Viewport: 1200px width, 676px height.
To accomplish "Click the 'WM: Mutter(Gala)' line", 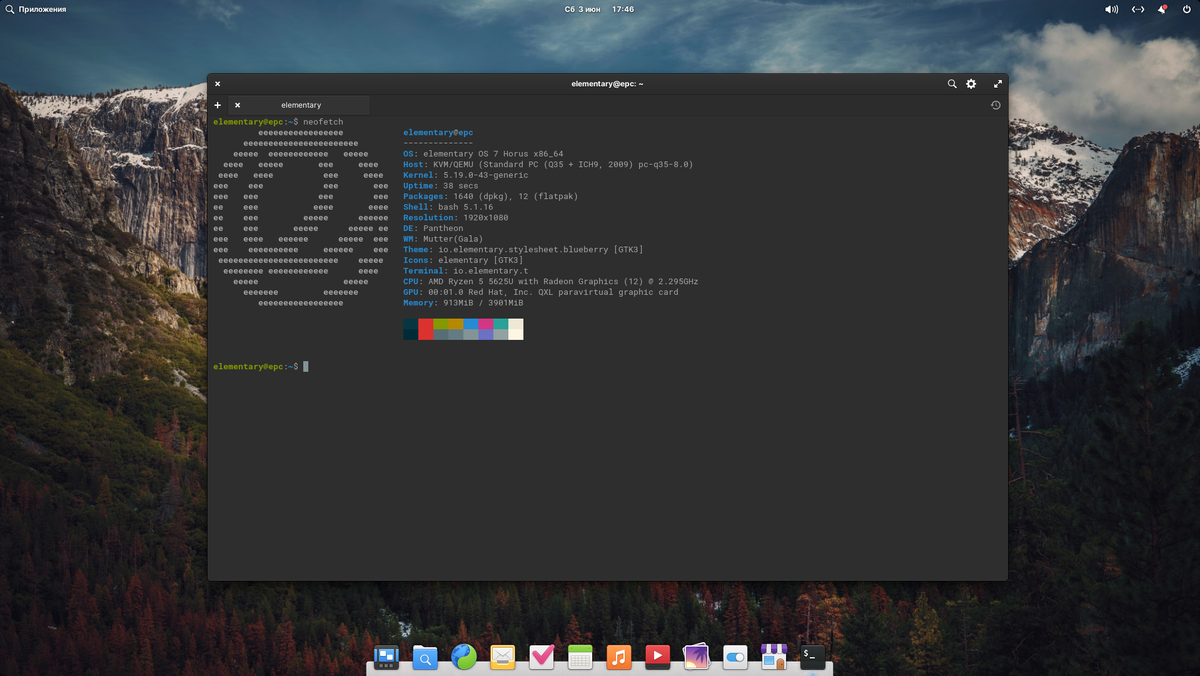I will click(443, 239).
